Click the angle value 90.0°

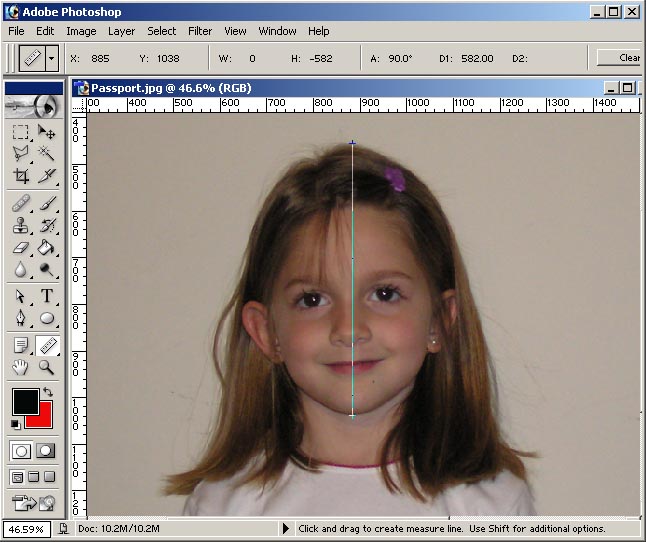pos(400,58)
